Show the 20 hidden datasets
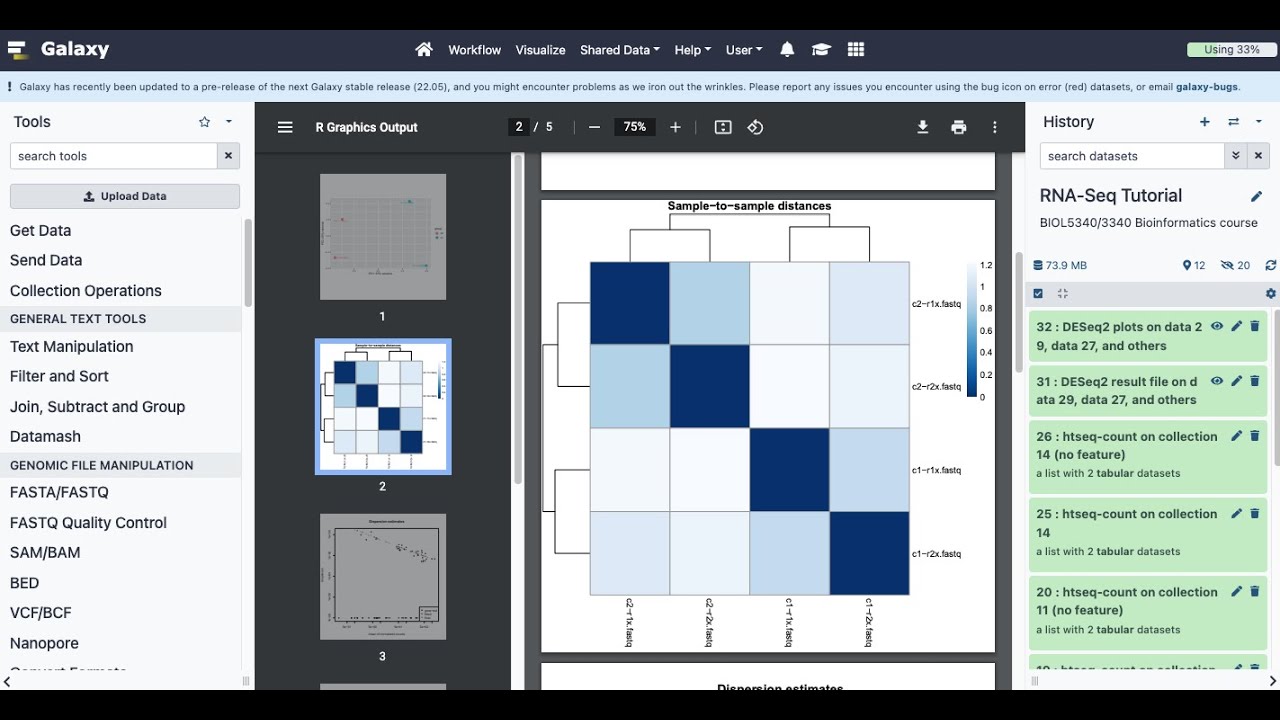Viewport: 1280px width, 720px height. point(1236,265)
